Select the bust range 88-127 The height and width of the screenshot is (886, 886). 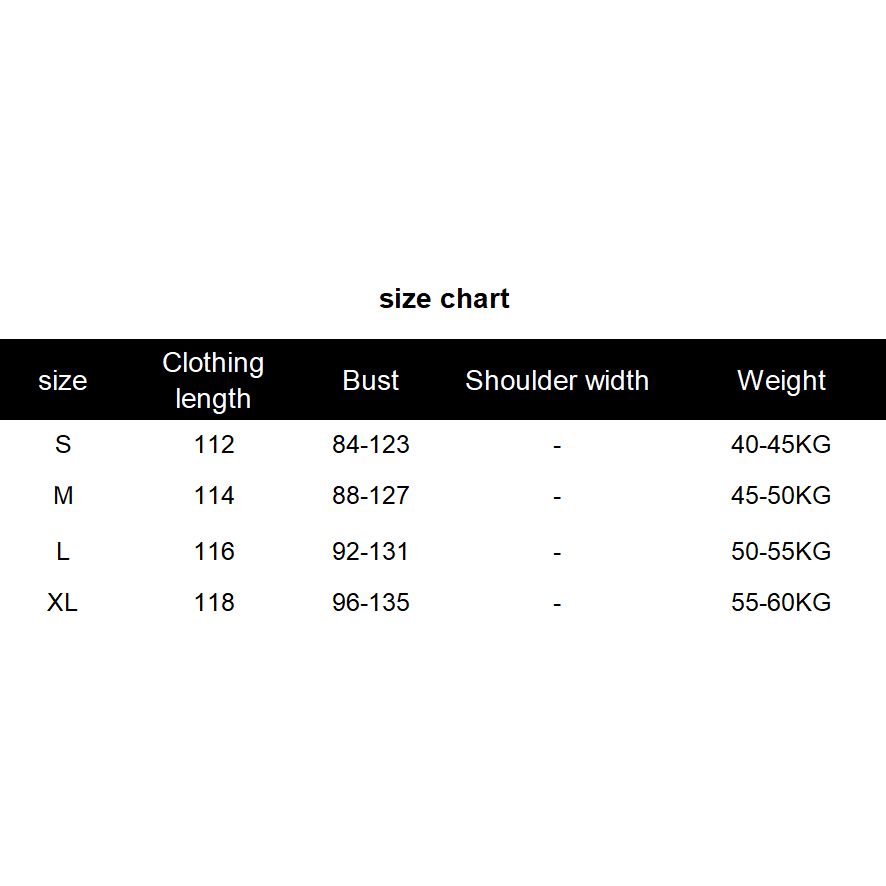371,496
